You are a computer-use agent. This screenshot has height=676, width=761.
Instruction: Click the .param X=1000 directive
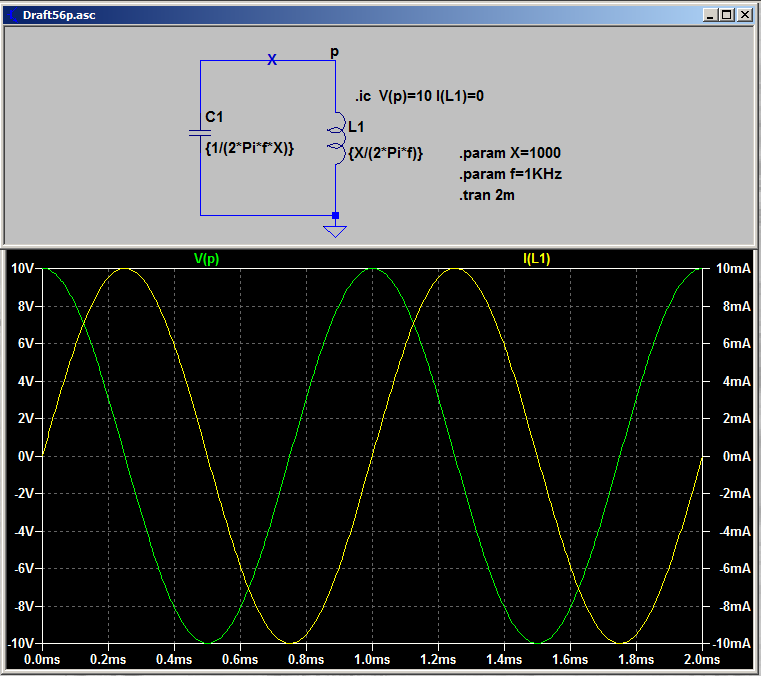pyautogui.click(x=510, y=153)
